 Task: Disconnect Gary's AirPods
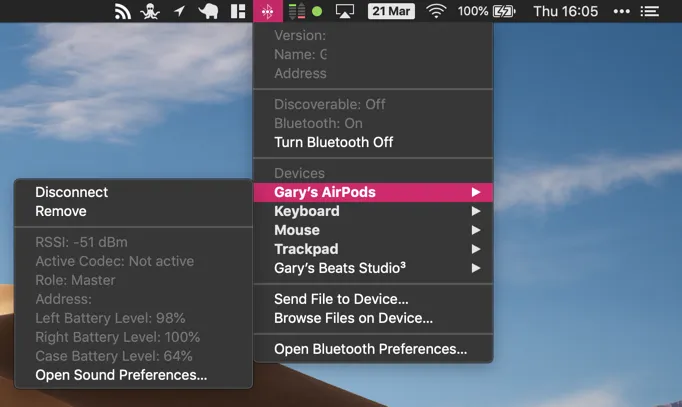71,192
